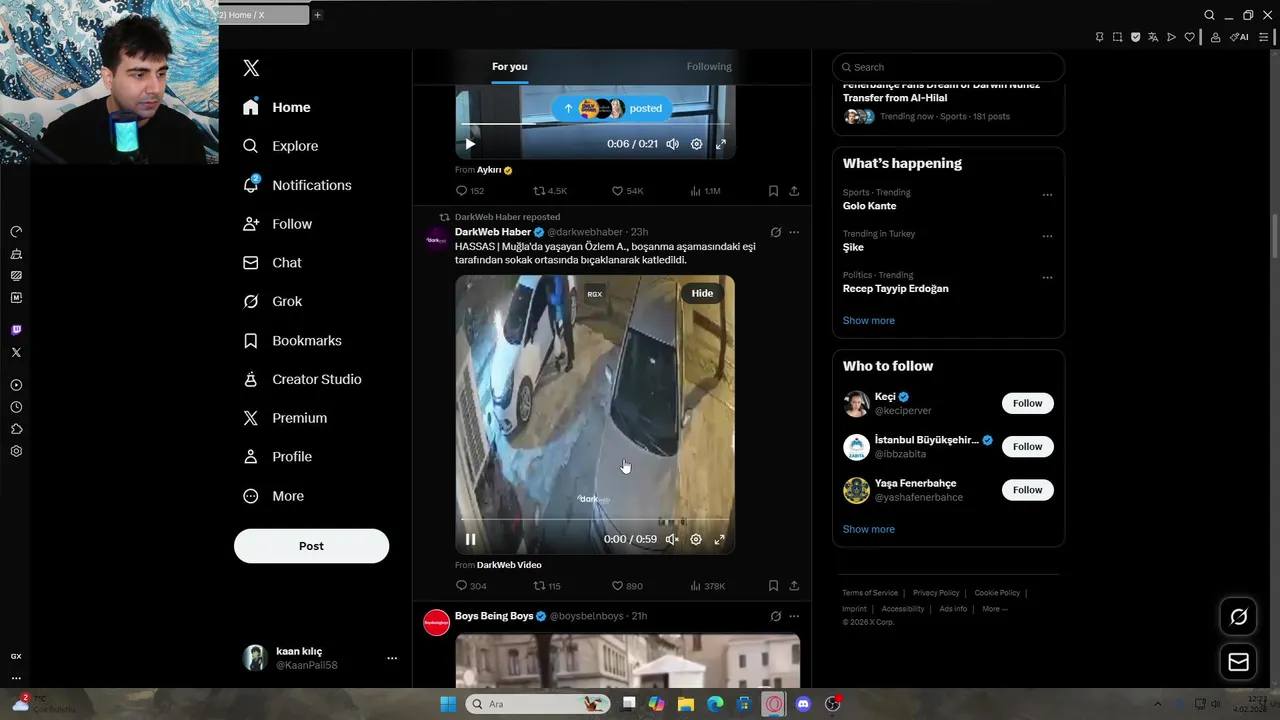The image size is (1280, 720).
Task: Open options for Recep Tayyip Erdoğan trend
Action: tap(1047, 278)
